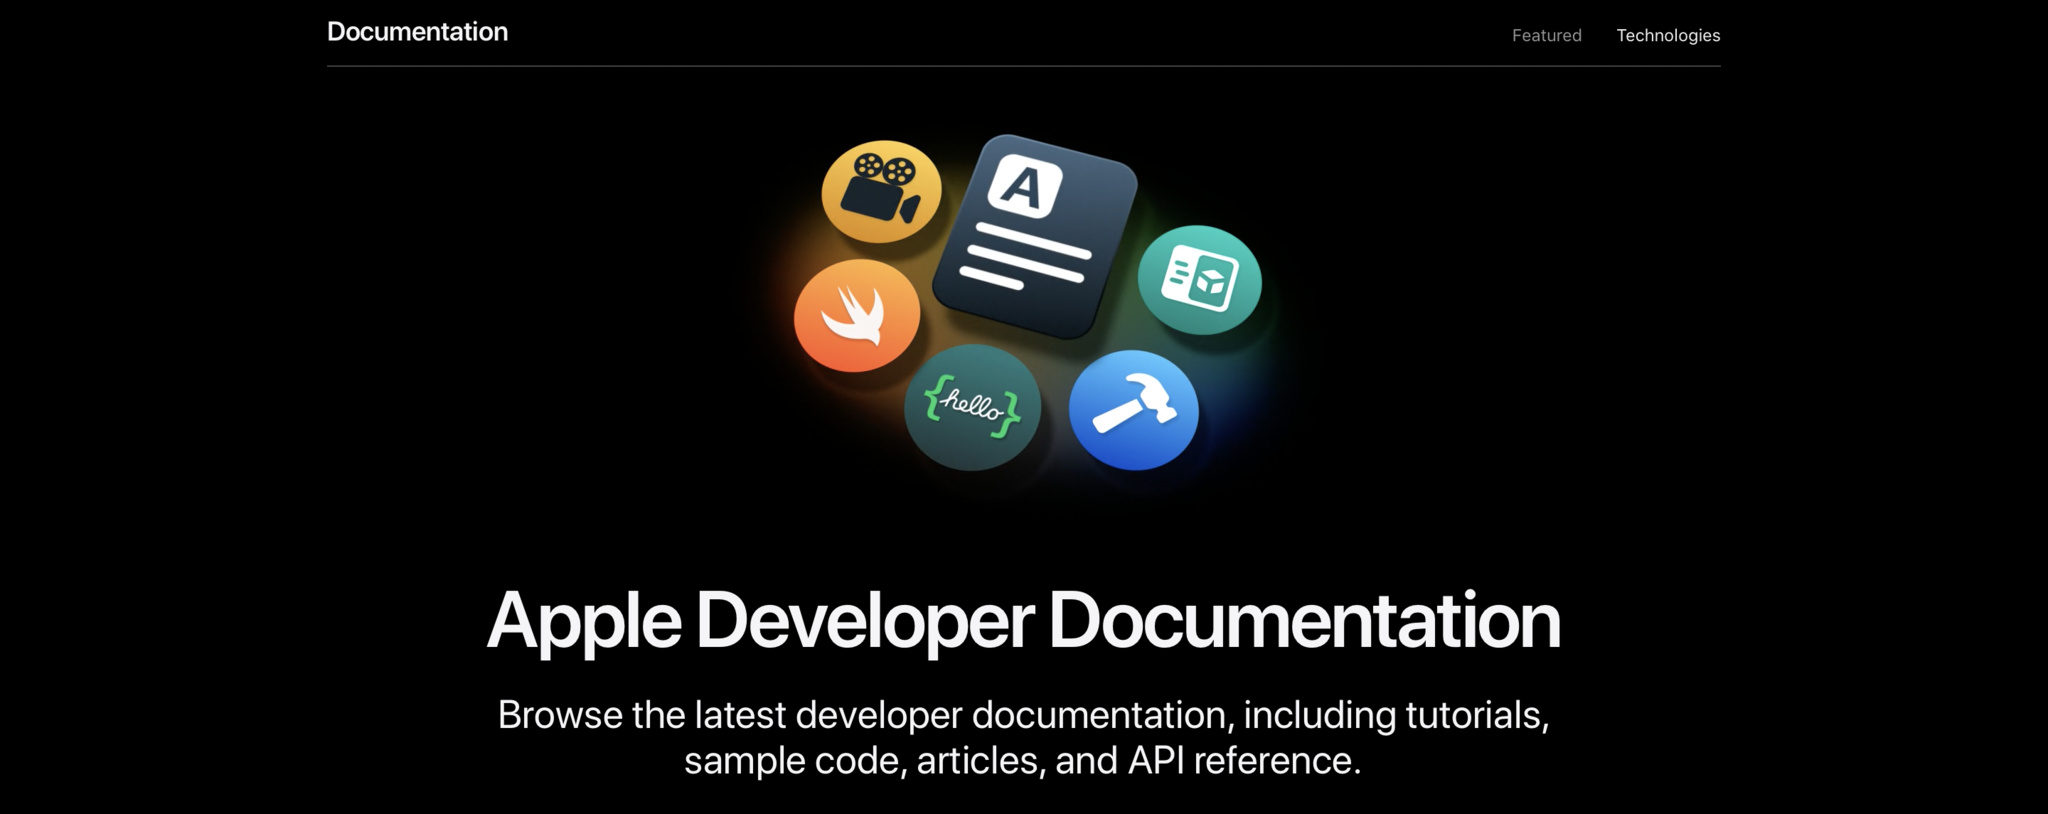
Task: Click the blue hammer icon
Action: tap(1134, 410)
